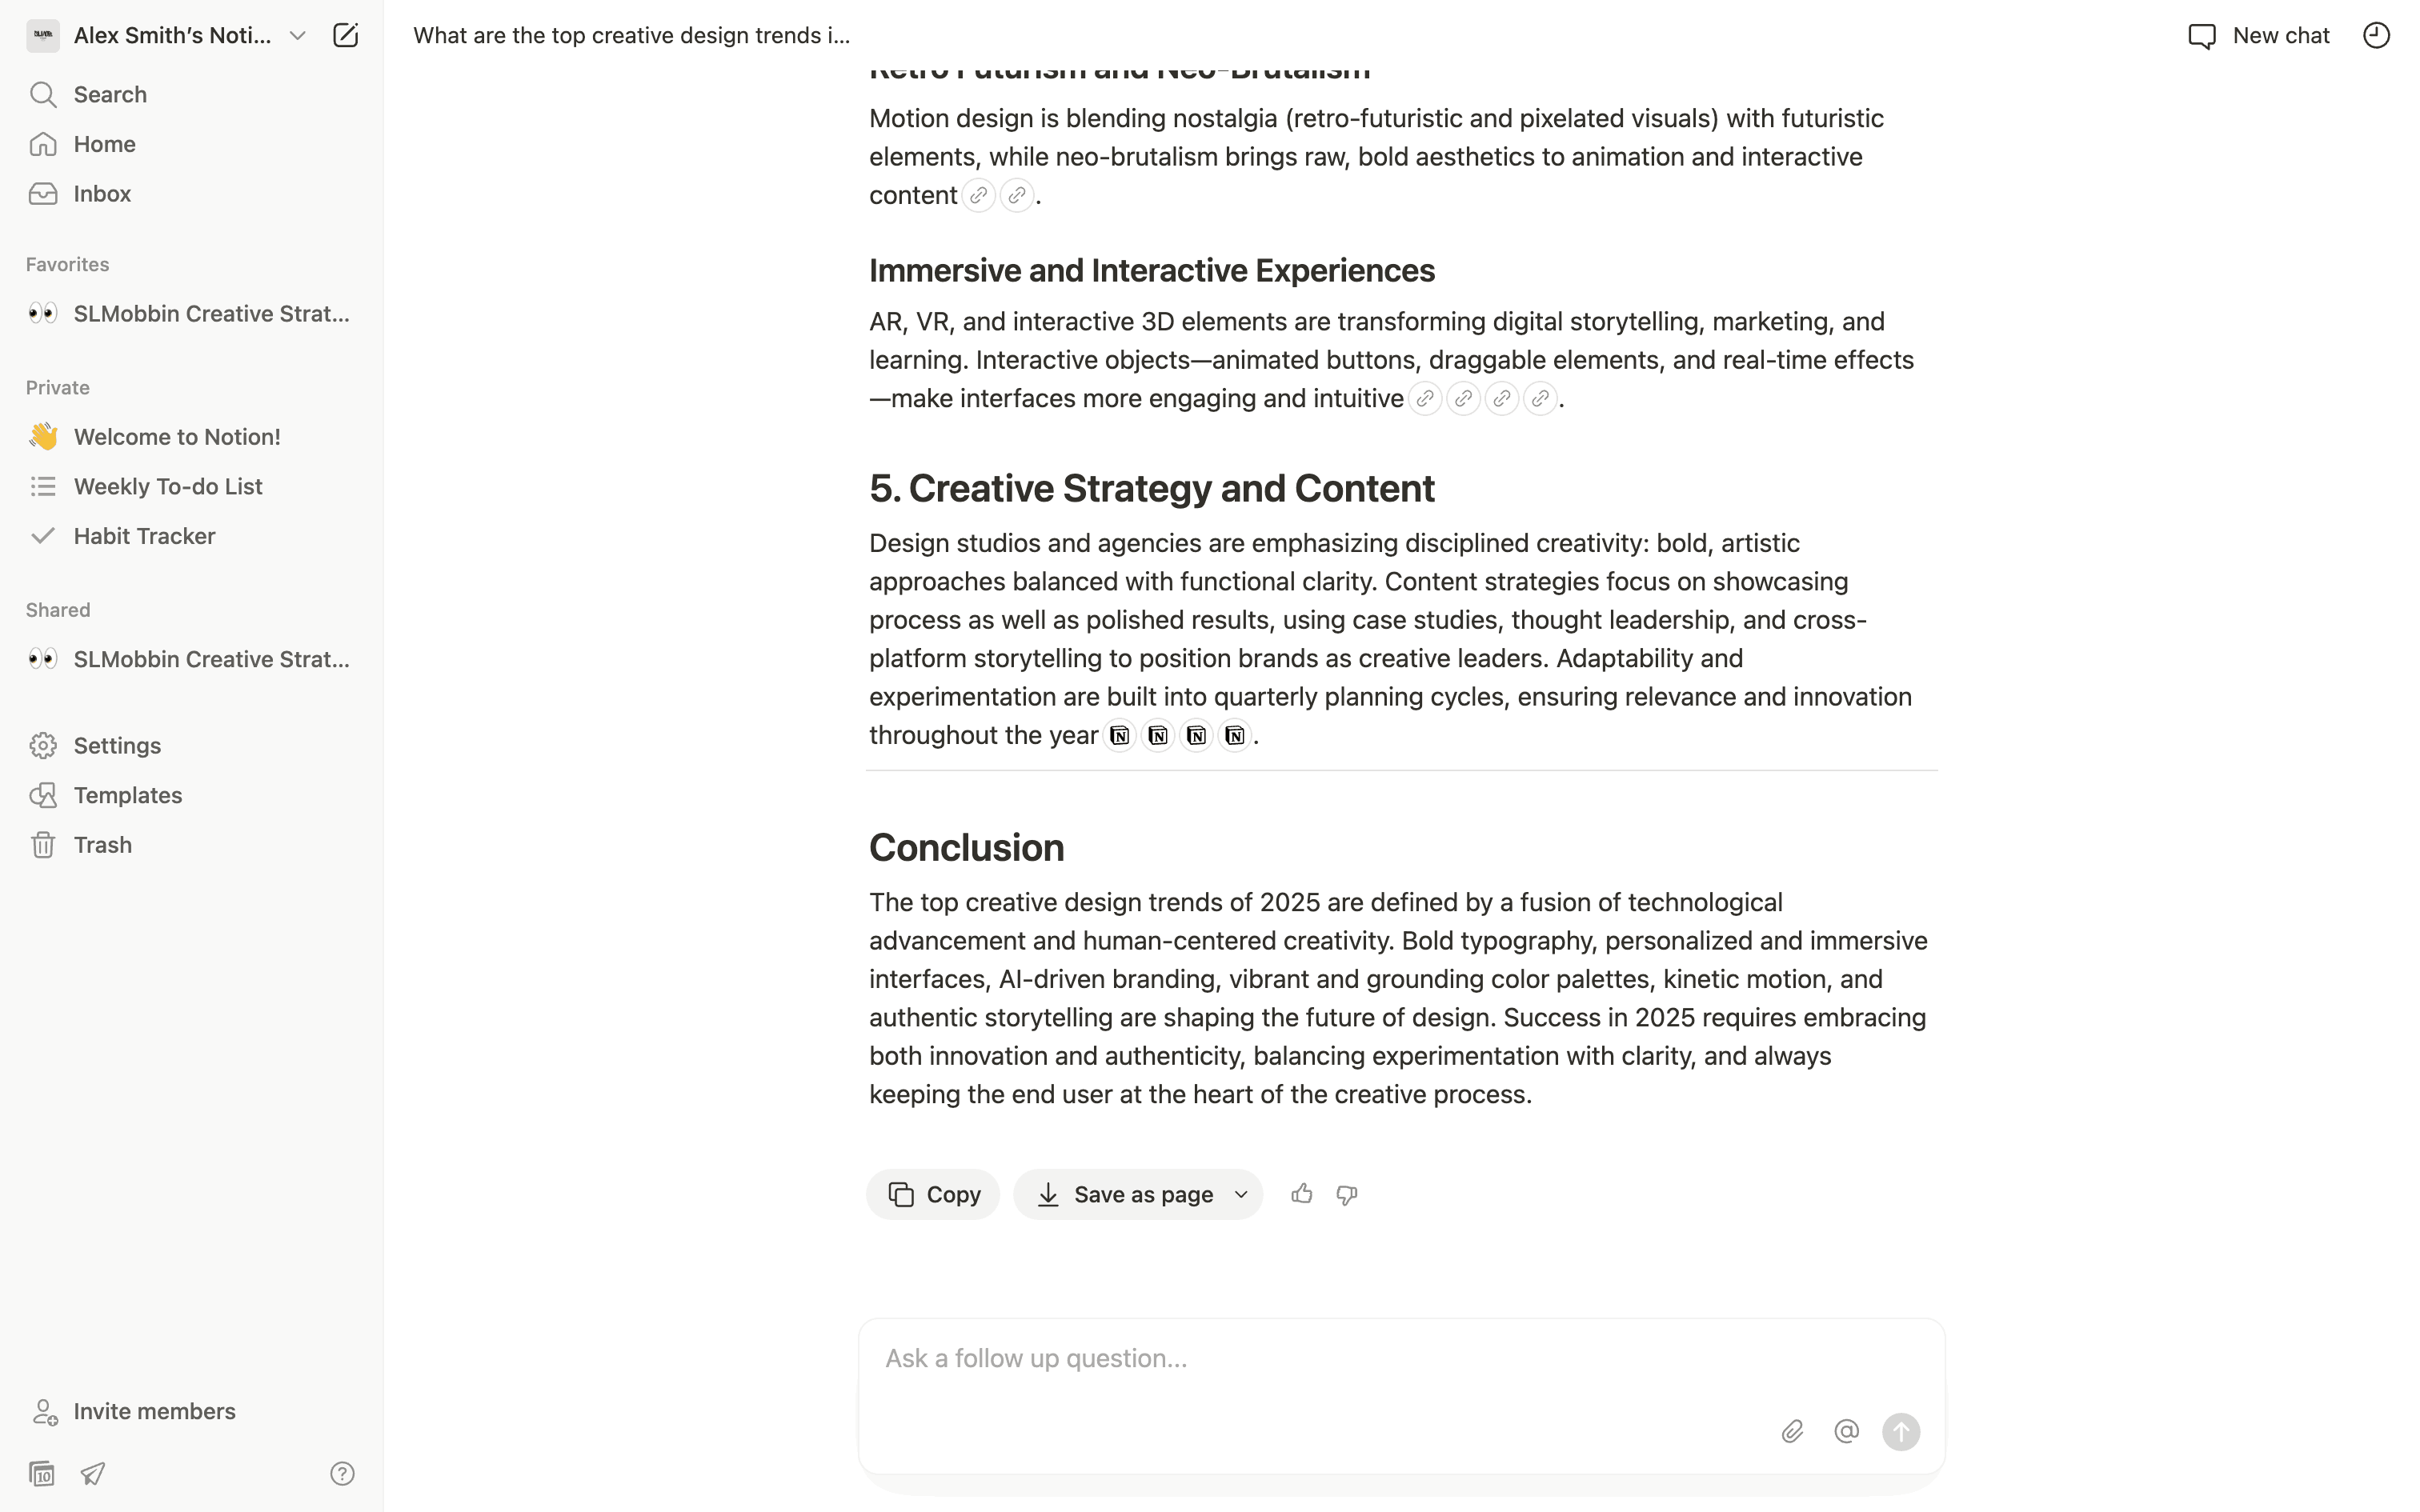Open the help question mark icon
Image resolution: width=2420 pixels, height=1512 pixels.
[x=342, y=1474]
